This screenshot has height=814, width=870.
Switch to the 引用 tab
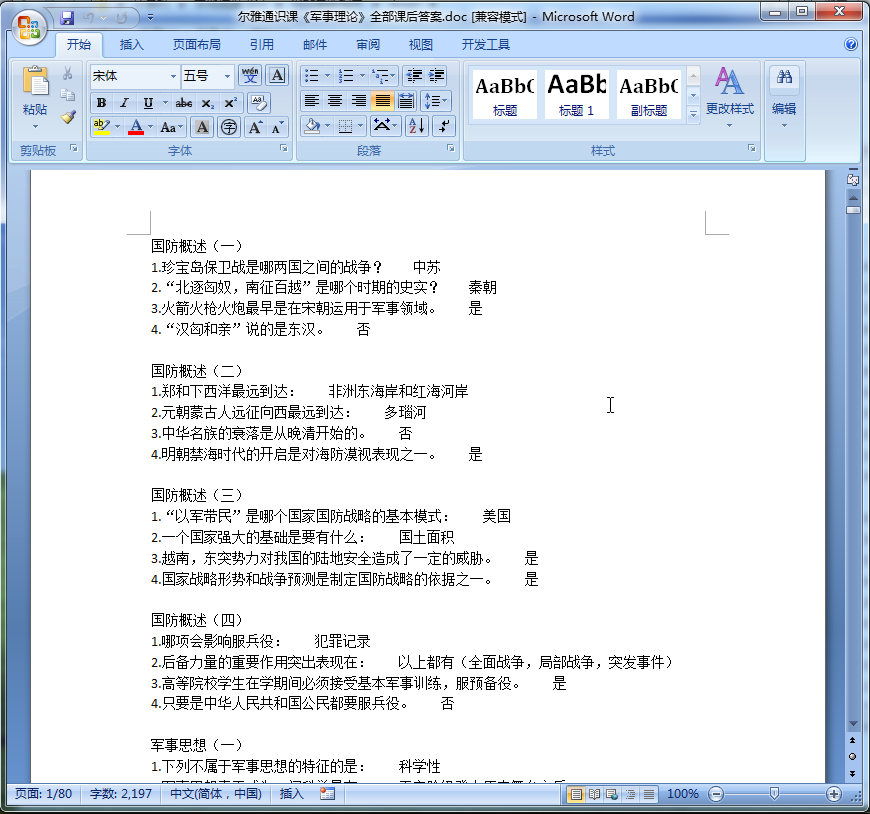[x=261, y=44]
